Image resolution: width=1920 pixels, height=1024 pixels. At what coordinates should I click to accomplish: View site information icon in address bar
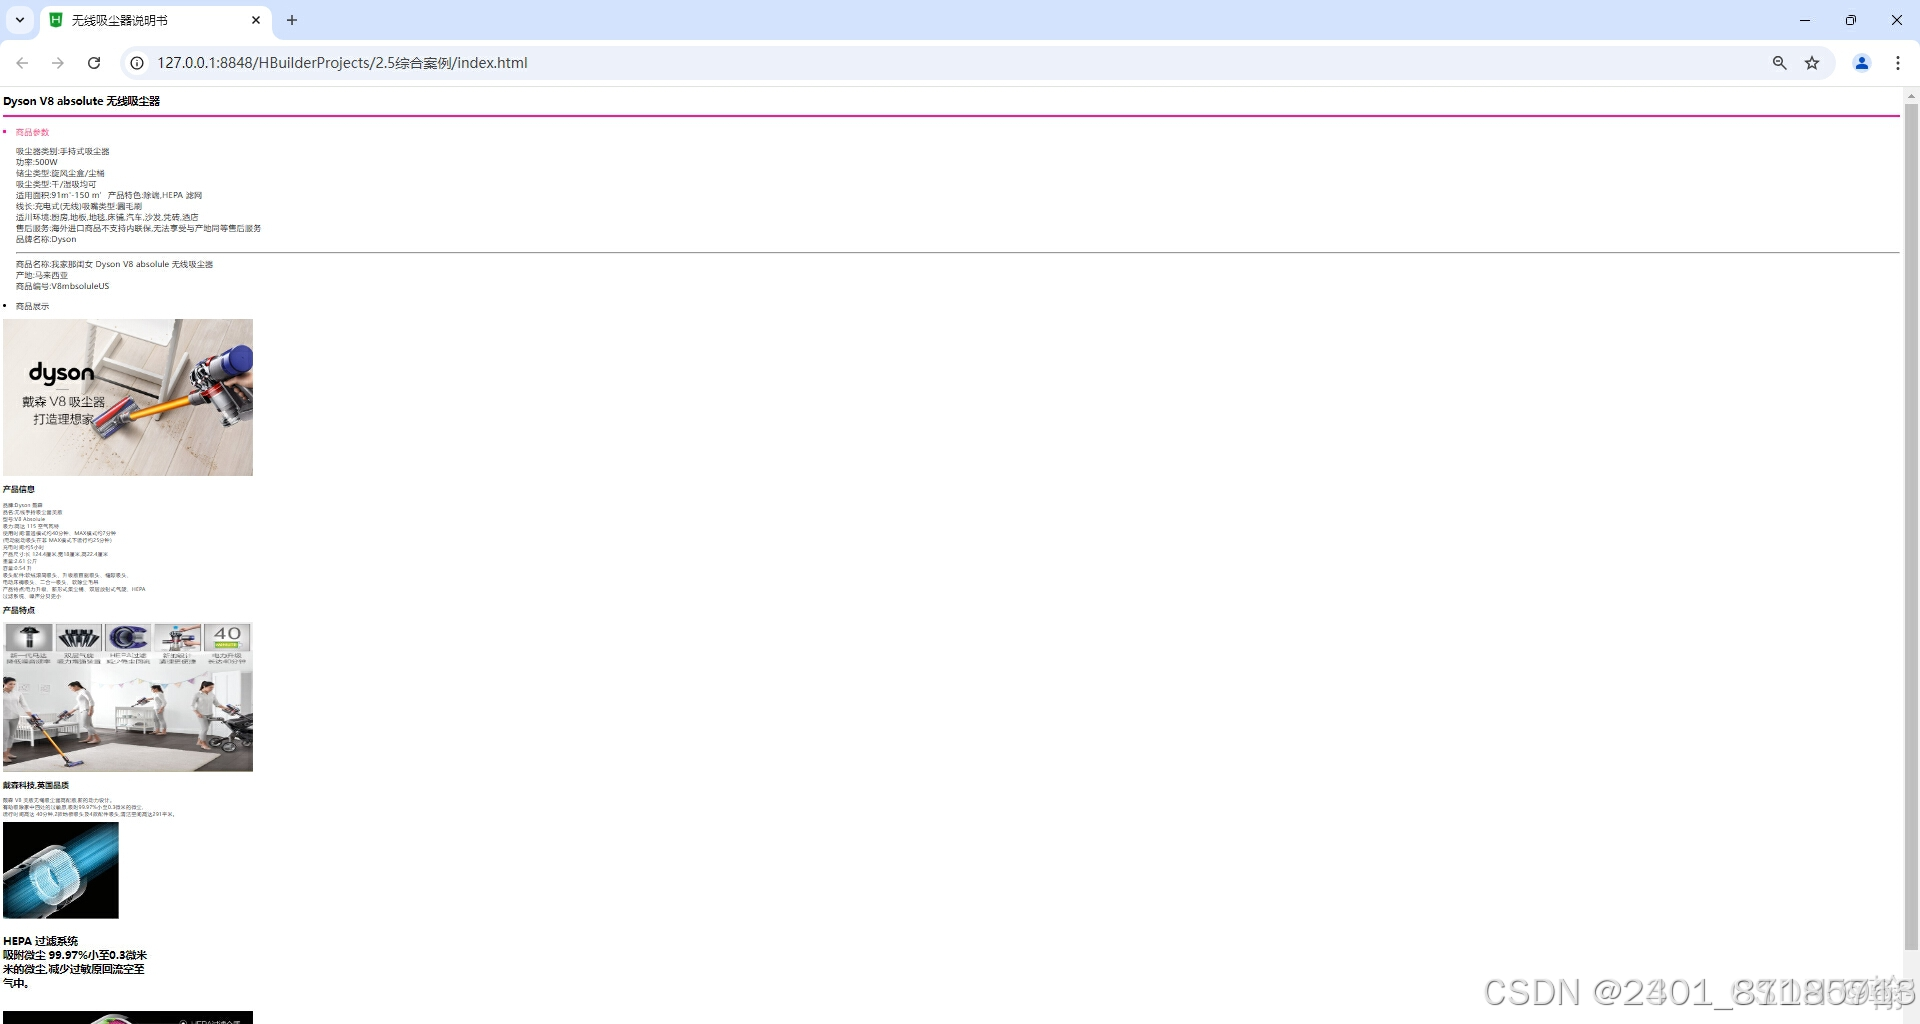(138, 63)
